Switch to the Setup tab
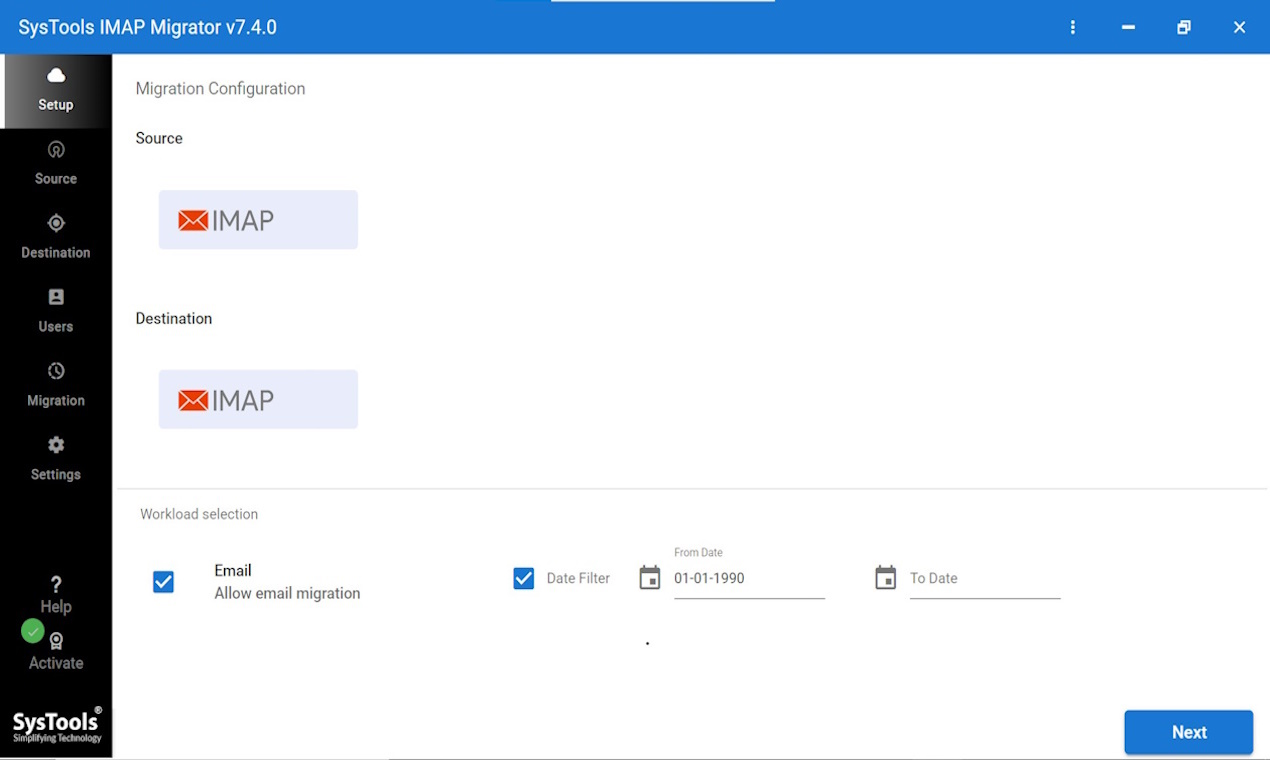Viewport: 1270px width, 760px height. point(55,90)
